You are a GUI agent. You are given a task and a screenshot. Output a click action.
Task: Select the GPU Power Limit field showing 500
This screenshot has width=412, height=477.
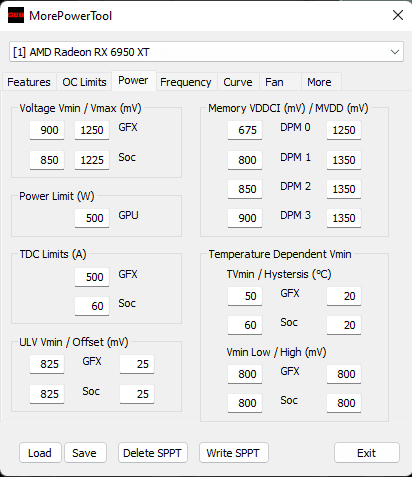click(x=92, y=218)
